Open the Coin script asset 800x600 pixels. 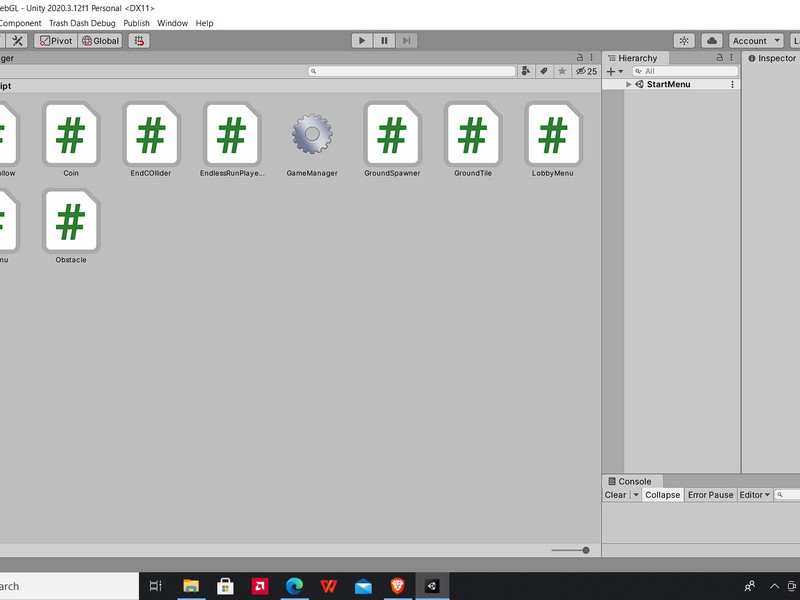[x=71, y=134]
